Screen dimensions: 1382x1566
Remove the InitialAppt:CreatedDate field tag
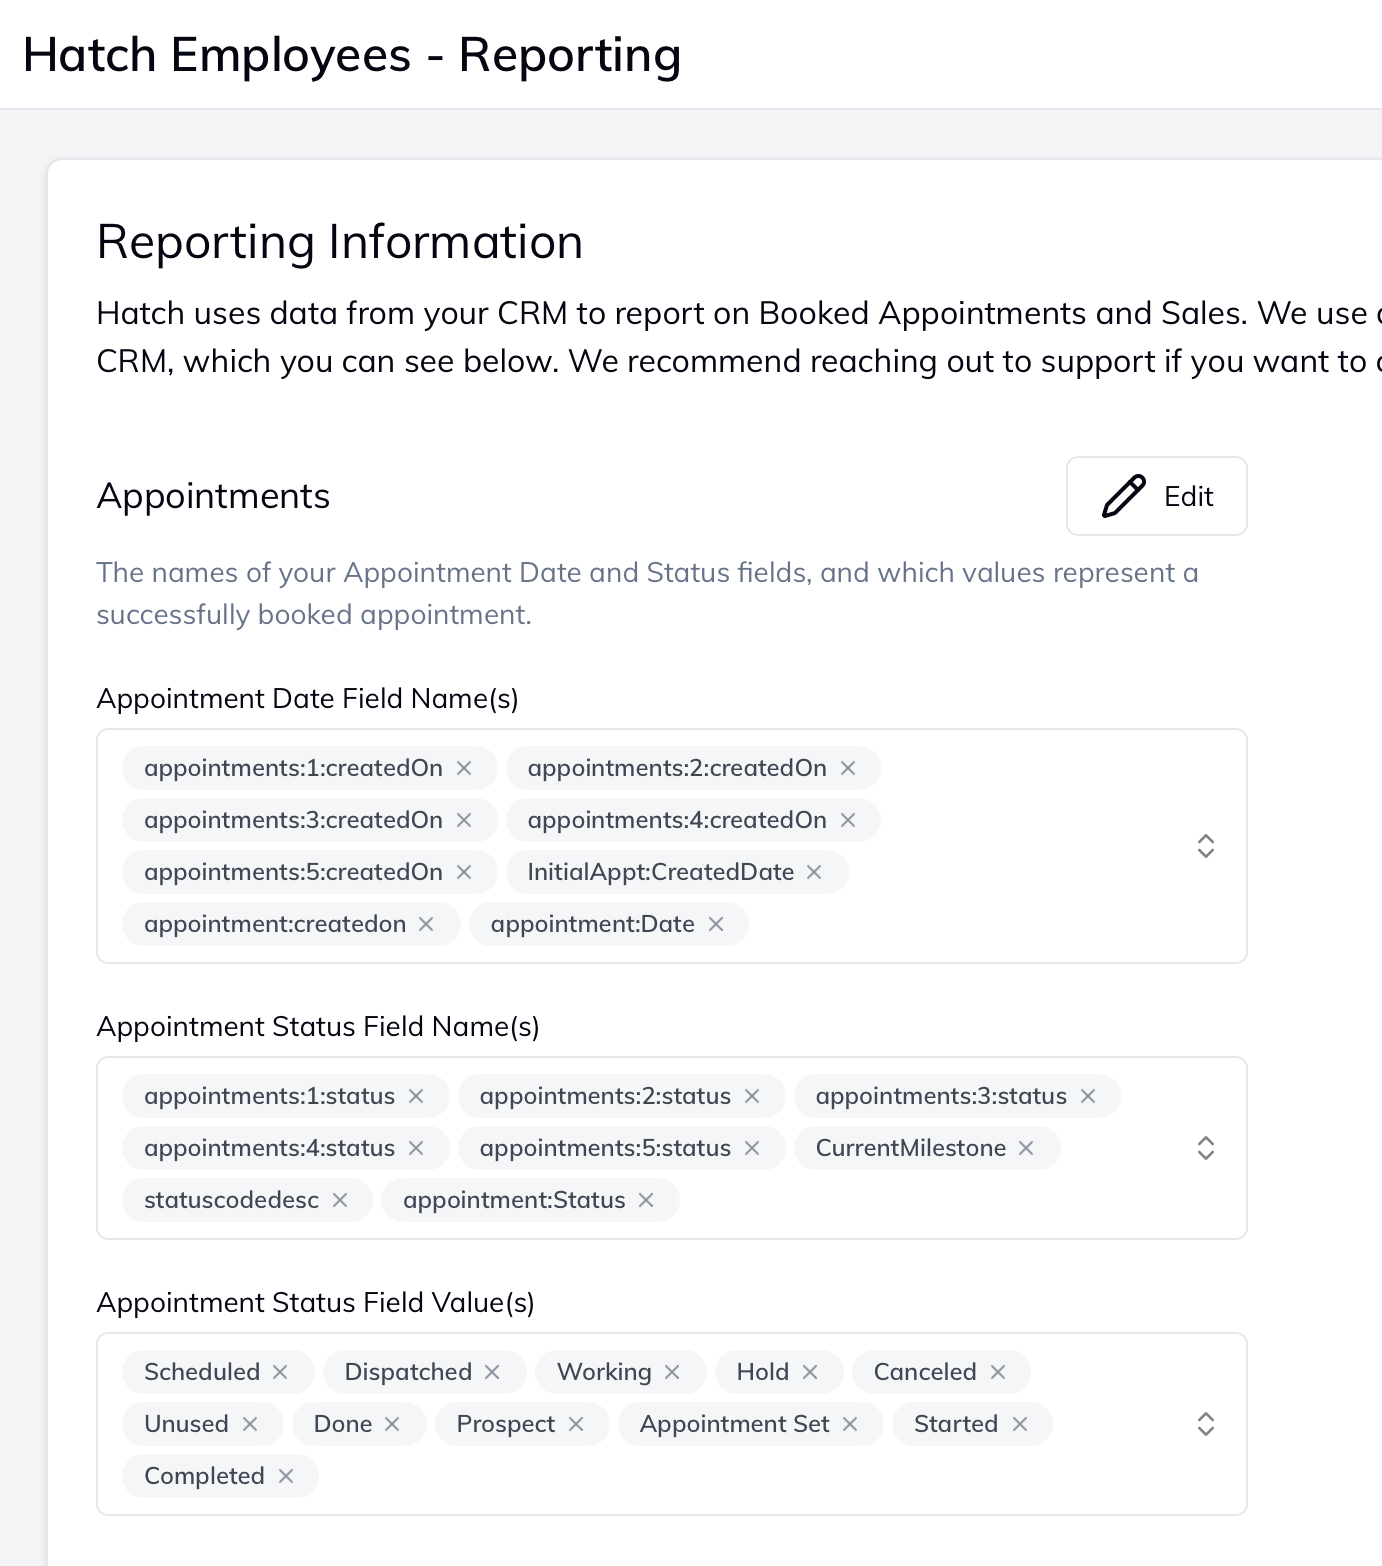812,871
